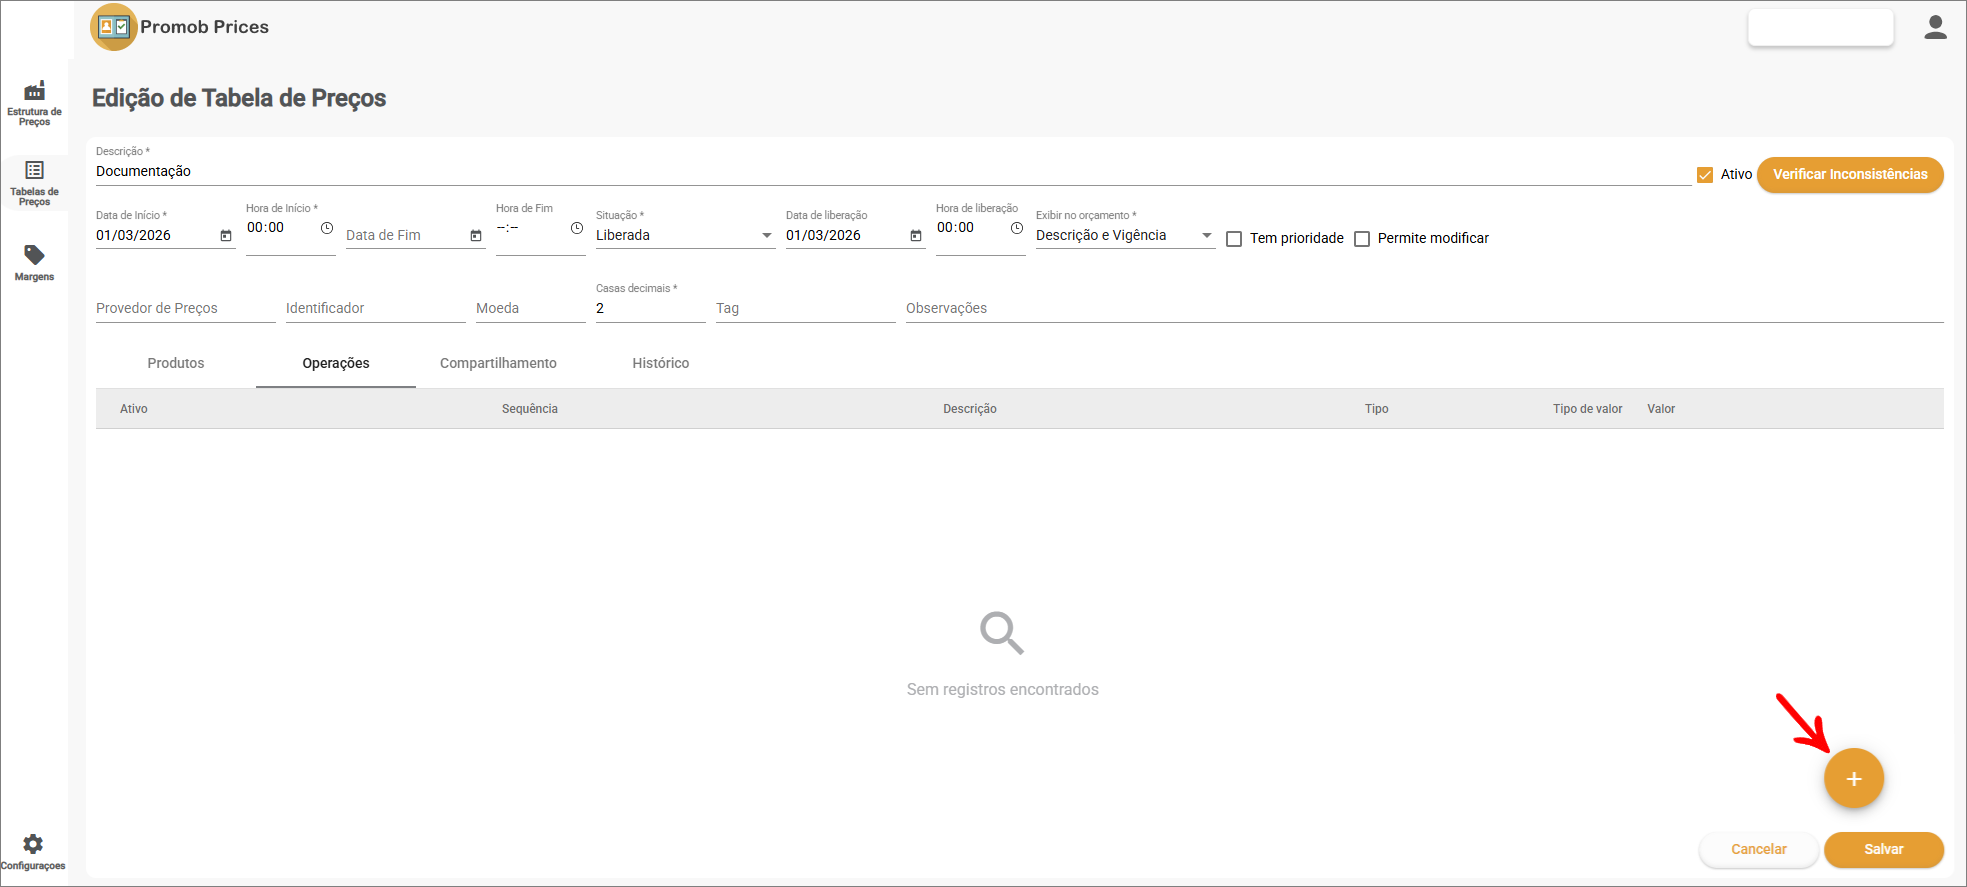Open Configurações gear icon
Viewport: 1967px width, 887px height.
(33, 844)
